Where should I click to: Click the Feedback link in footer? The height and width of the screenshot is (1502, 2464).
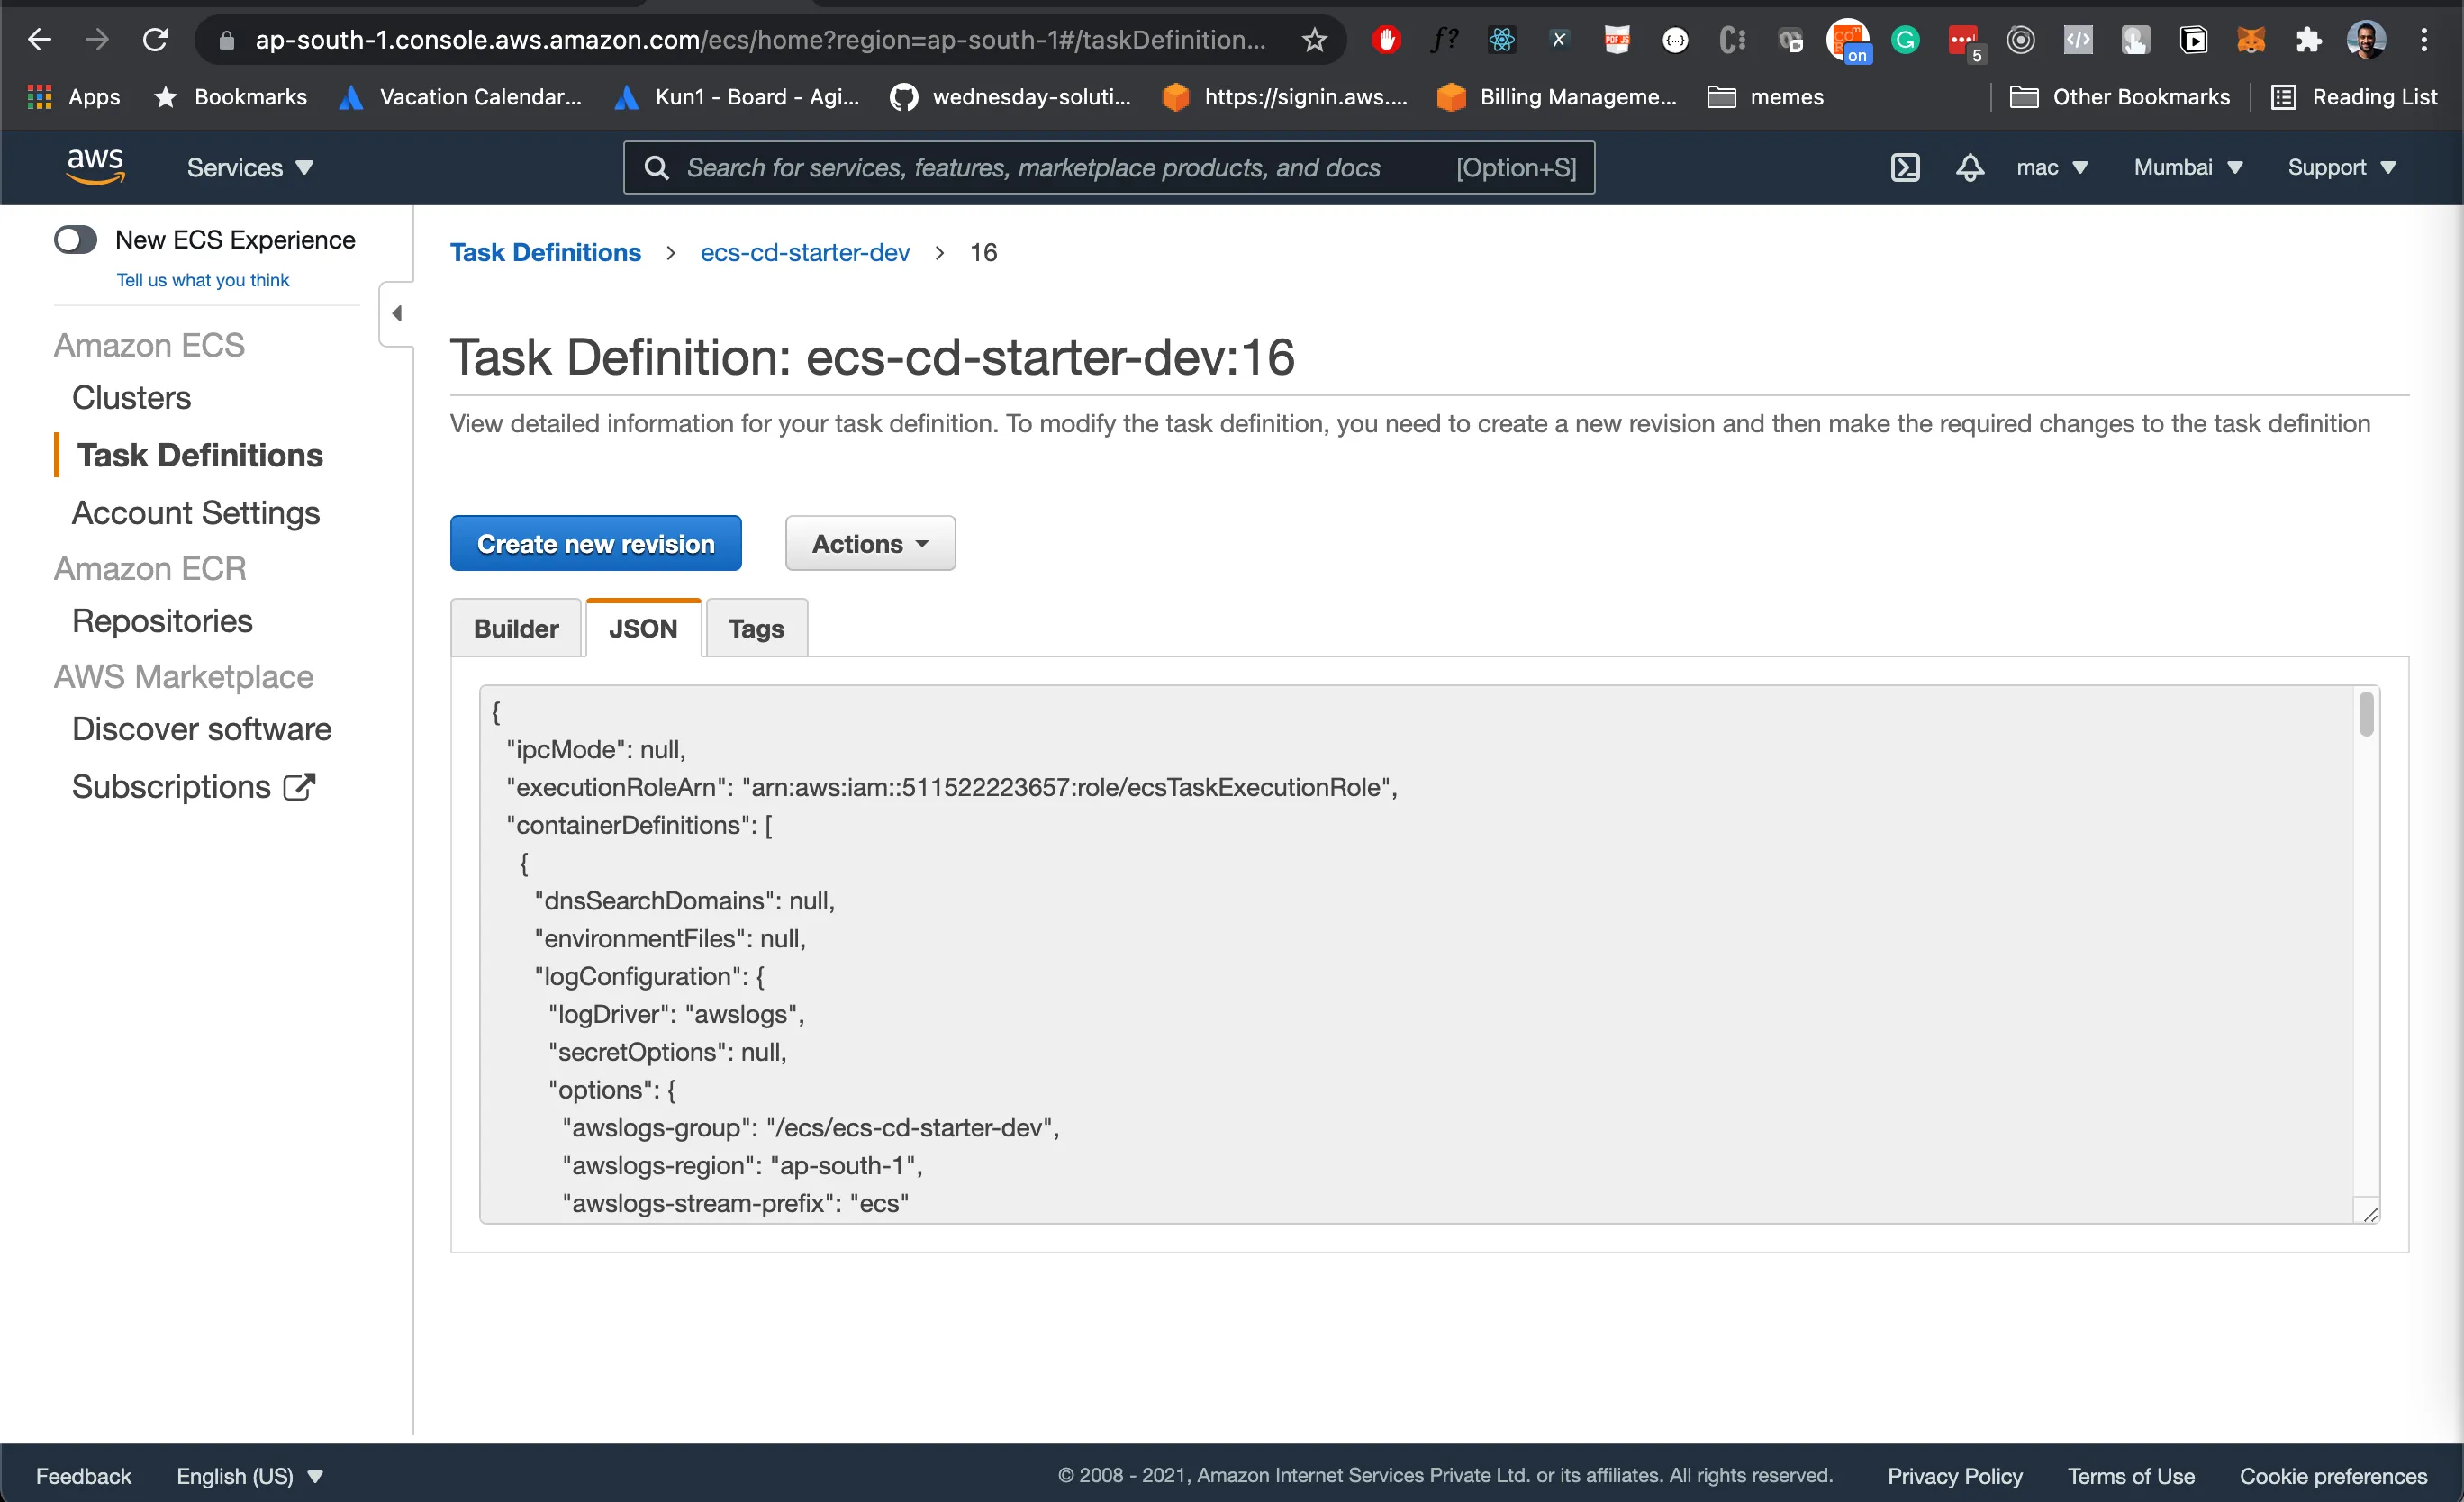(83, 1476)
